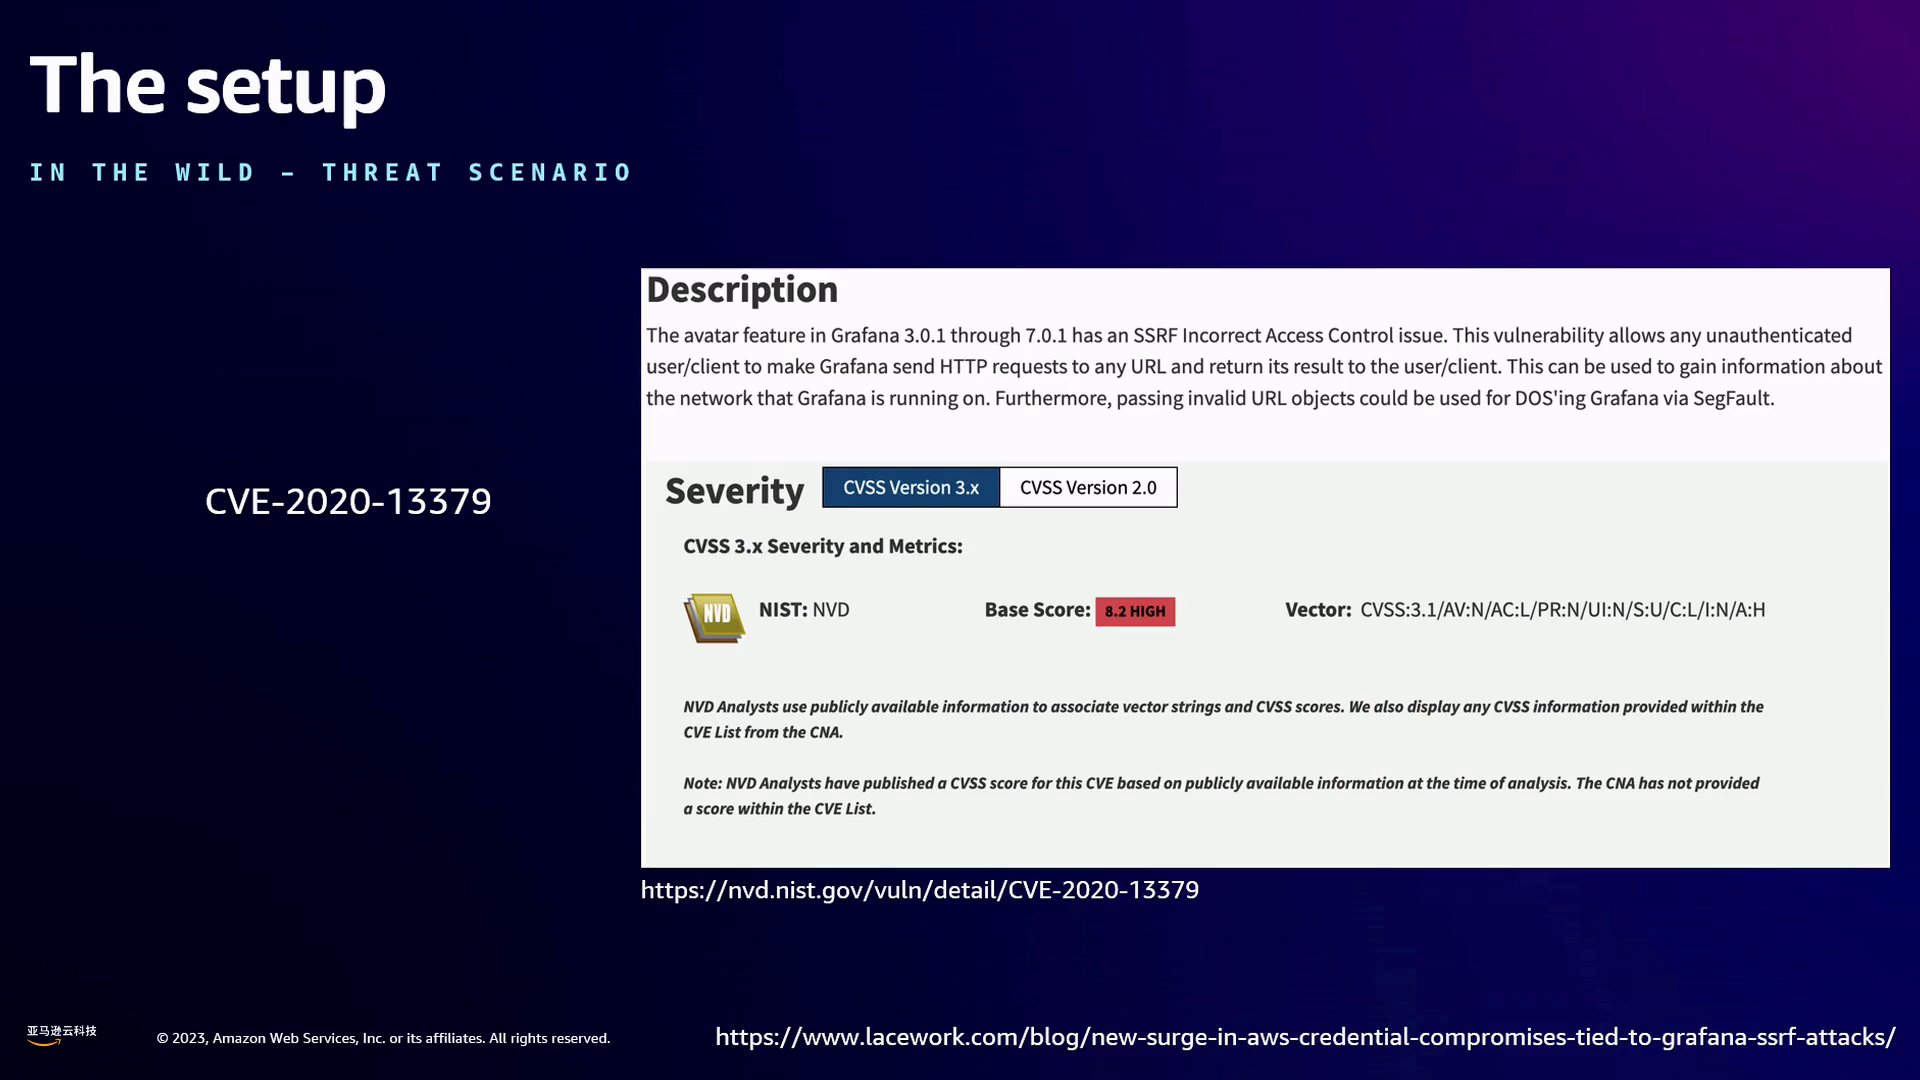This screenshot has width=1920, height=1080.
Task: Click the '© 2023, Amazon Web Services' copyright text
Action: click(x=383, y=1038)
